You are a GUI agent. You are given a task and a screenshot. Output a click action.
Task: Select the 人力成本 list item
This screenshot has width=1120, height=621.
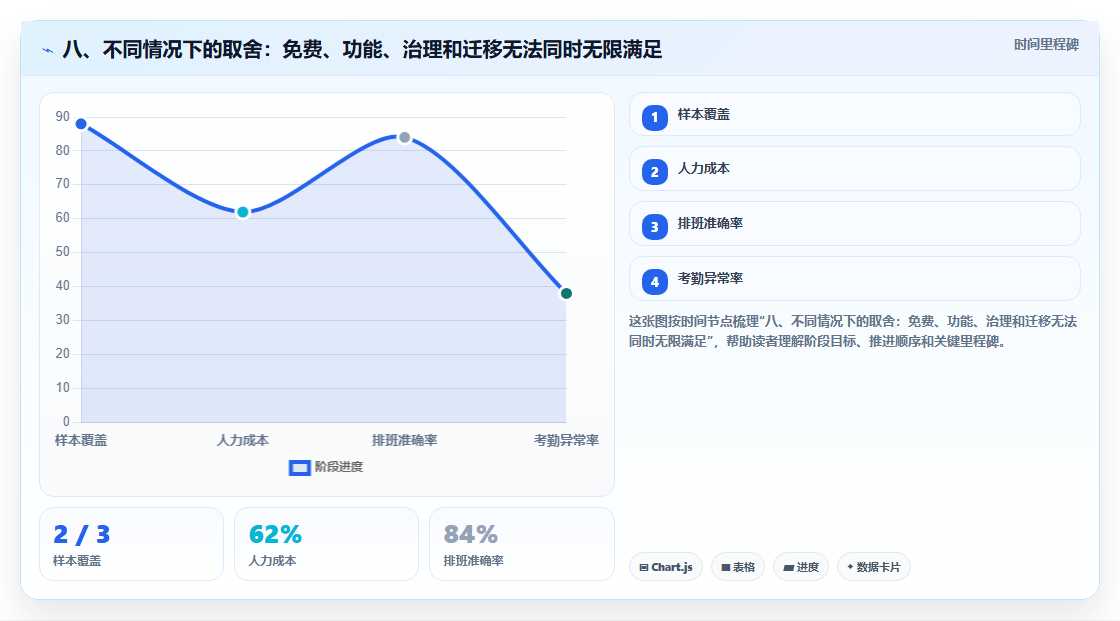click(x=854, y=169)
